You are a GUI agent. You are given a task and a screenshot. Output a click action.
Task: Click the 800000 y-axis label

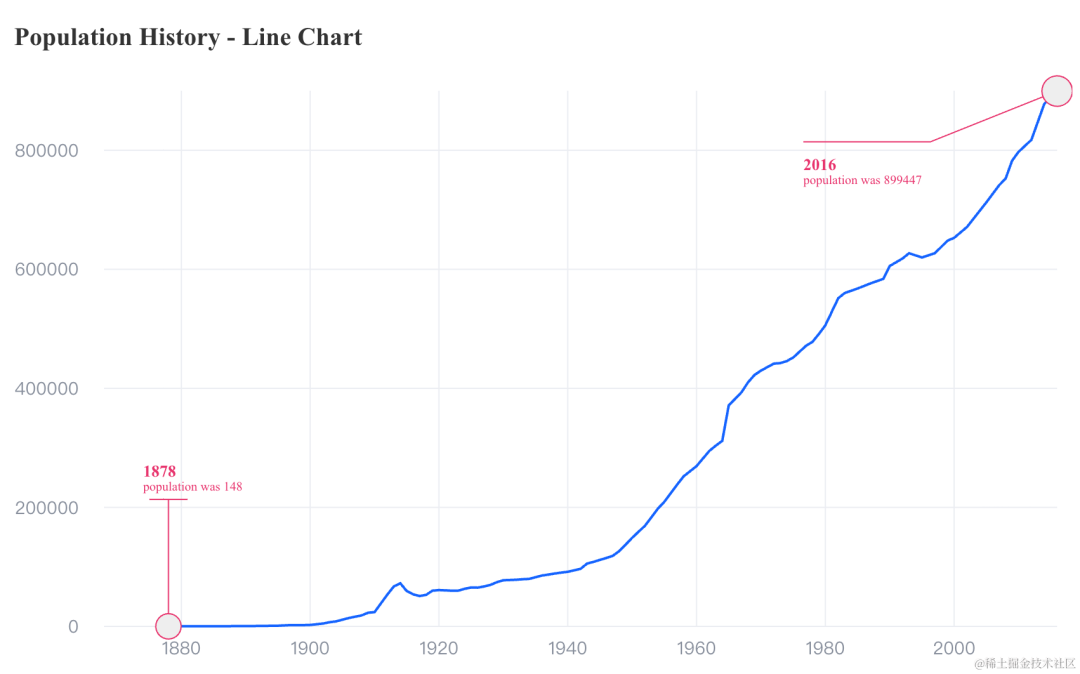pos(47,151)
